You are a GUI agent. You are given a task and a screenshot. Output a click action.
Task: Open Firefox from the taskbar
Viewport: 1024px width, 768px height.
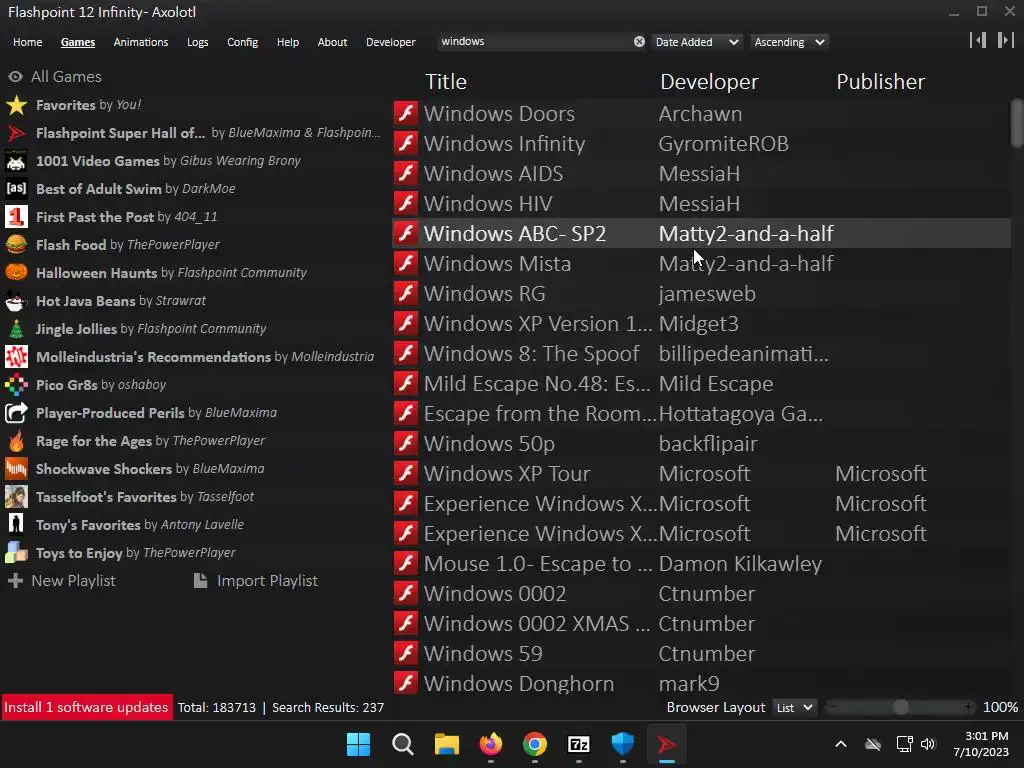point(490,744)
